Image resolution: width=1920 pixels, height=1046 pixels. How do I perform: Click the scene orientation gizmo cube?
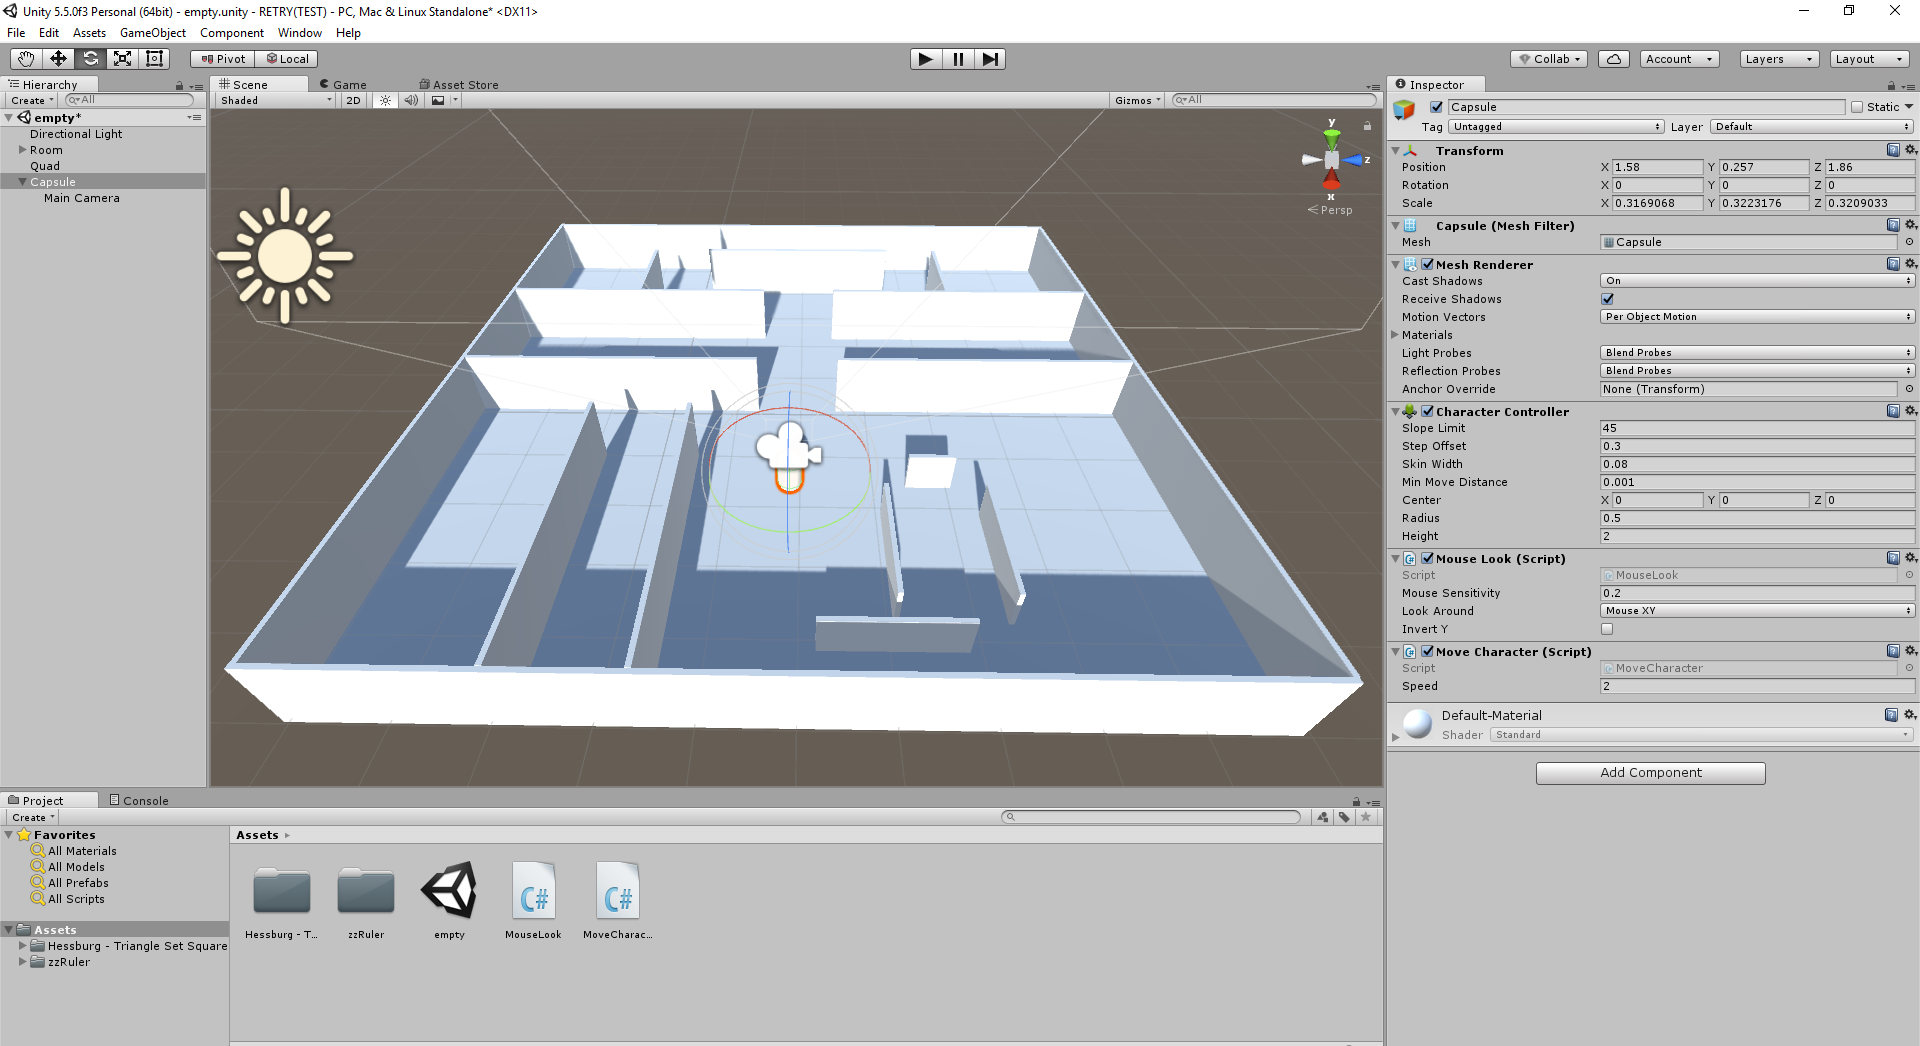pyautogui.click(x=1331, y=160)
